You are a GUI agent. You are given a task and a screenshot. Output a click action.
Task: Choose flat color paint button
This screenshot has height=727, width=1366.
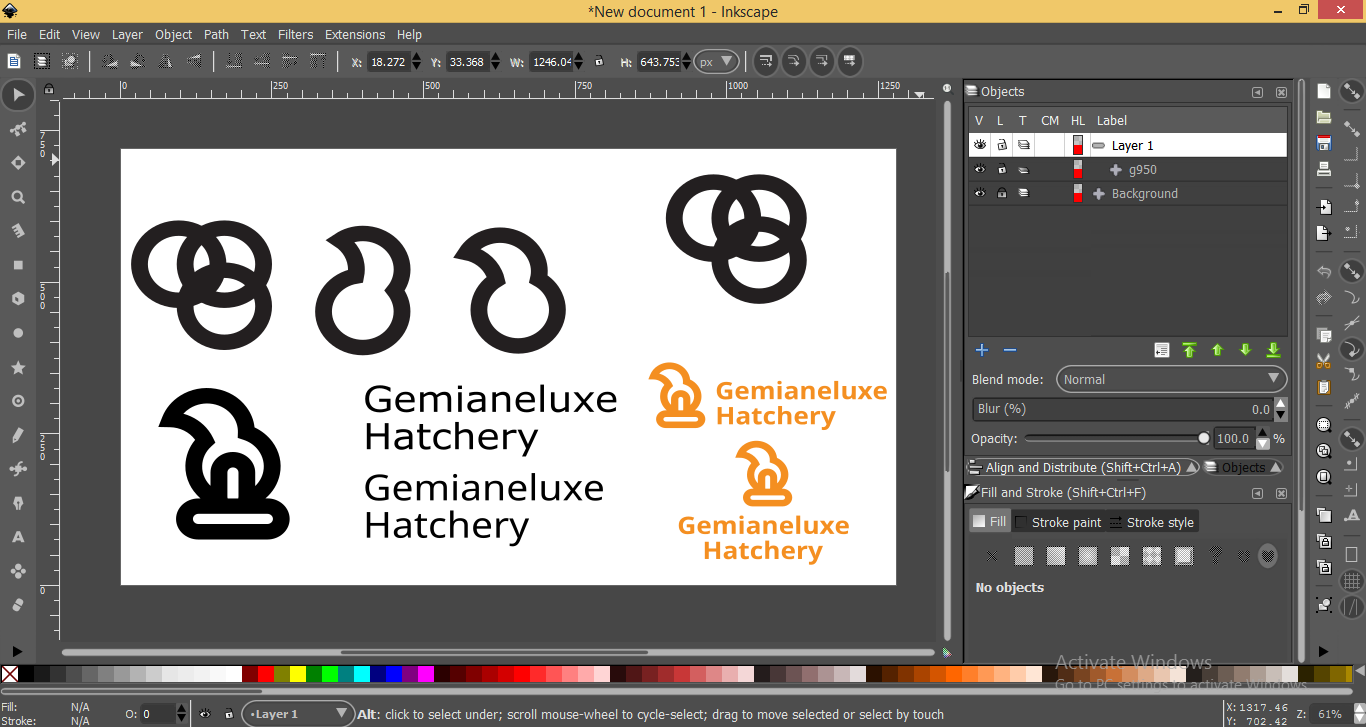coord(1023,555)
